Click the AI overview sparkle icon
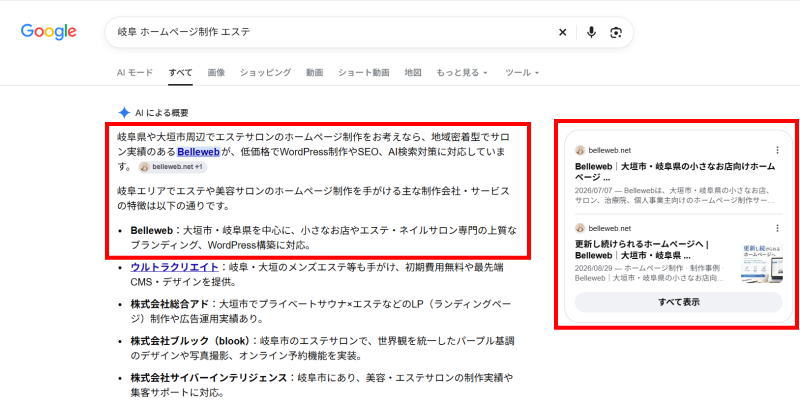 [124, 113]
